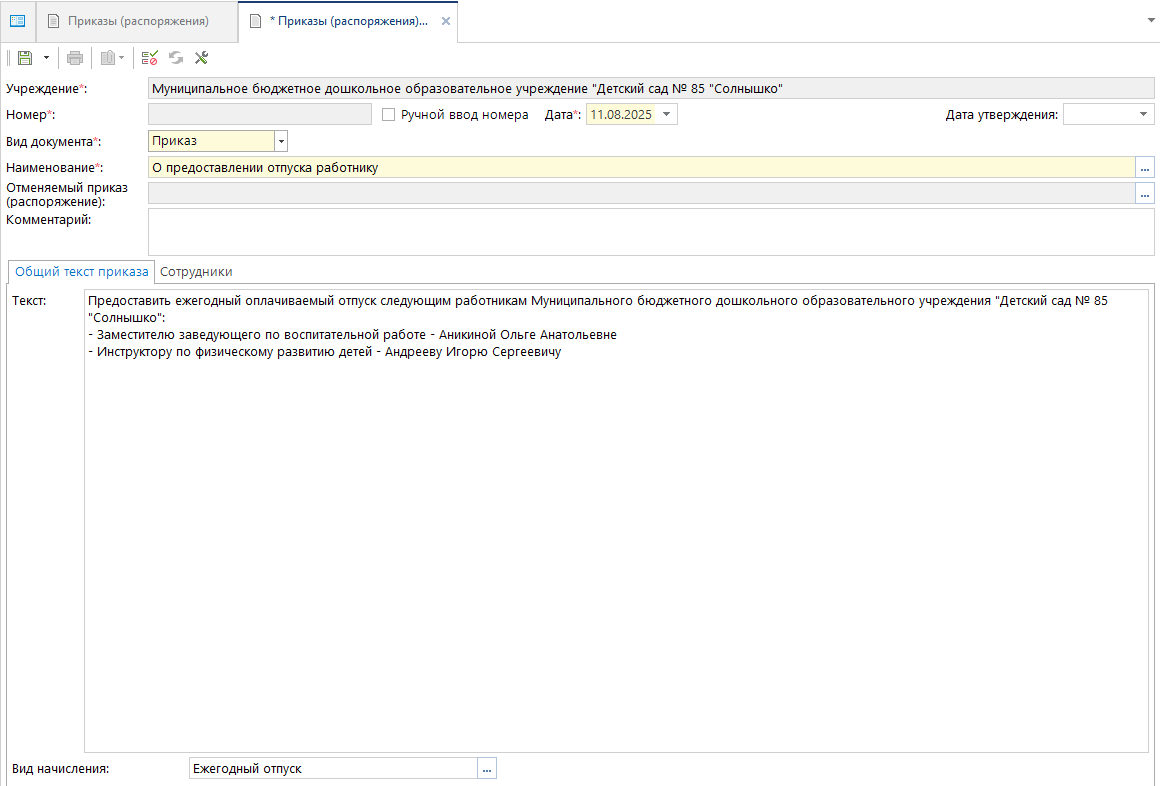Open the 'Вид документа' dropdown list
Image resolution: width=1160 pixels, height=786 pixels.
tap(281, 142)
